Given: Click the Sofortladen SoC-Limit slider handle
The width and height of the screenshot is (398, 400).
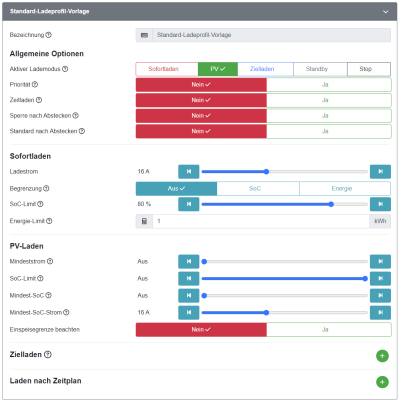Looking at the screenshot, I should pos(331,204).
